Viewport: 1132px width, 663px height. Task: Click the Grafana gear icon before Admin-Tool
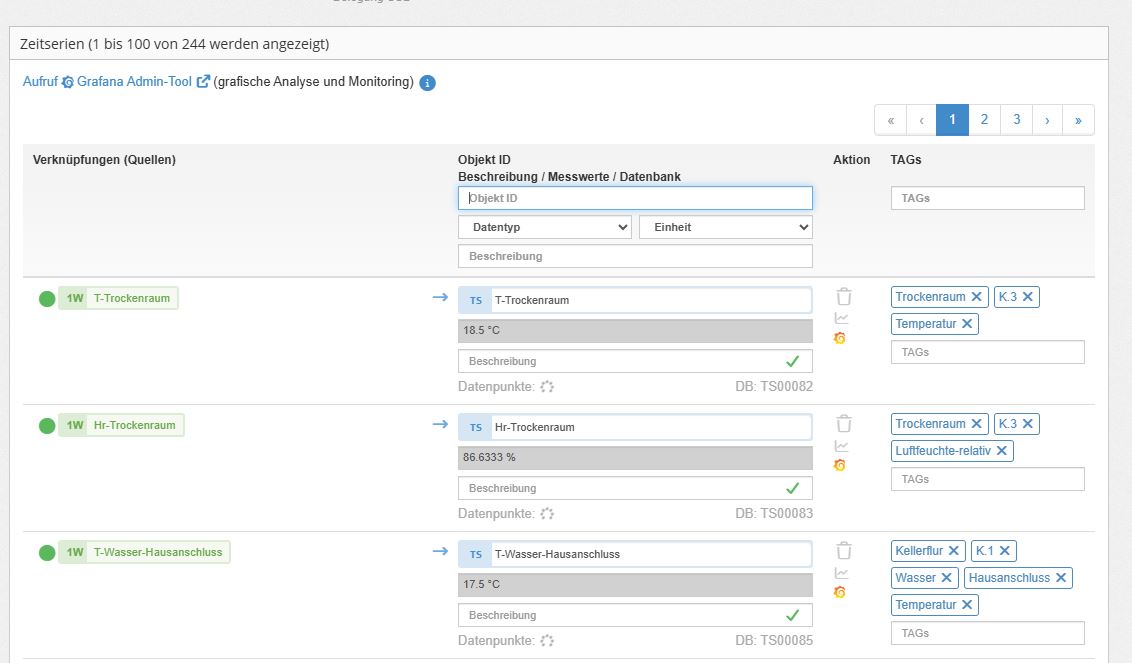click(x=68, y=82)
